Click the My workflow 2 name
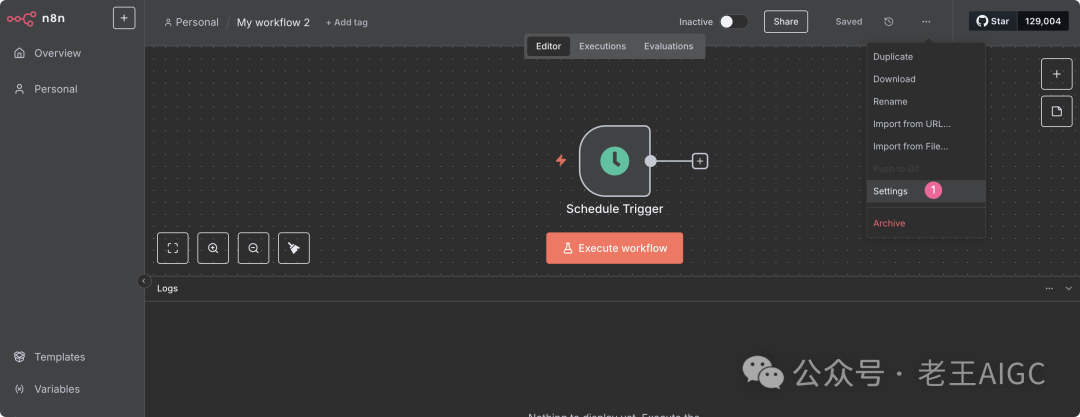This screenshot has height=417, width=1080. [x=273, y=22]
